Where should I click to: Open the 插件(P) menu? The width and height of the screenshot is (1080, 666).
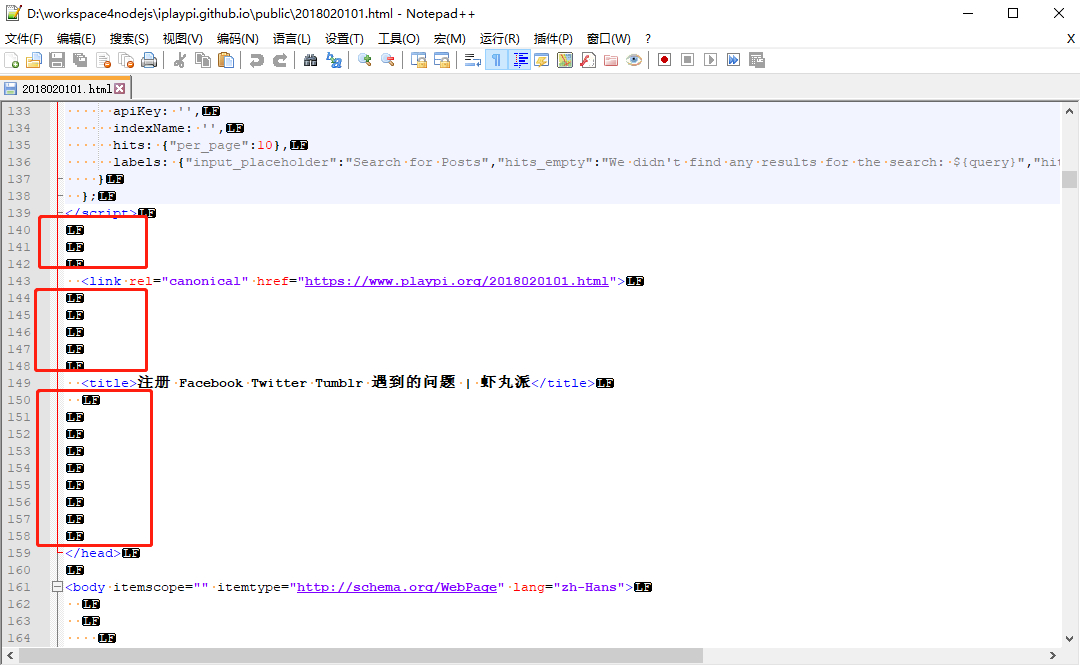pos(553,39)
